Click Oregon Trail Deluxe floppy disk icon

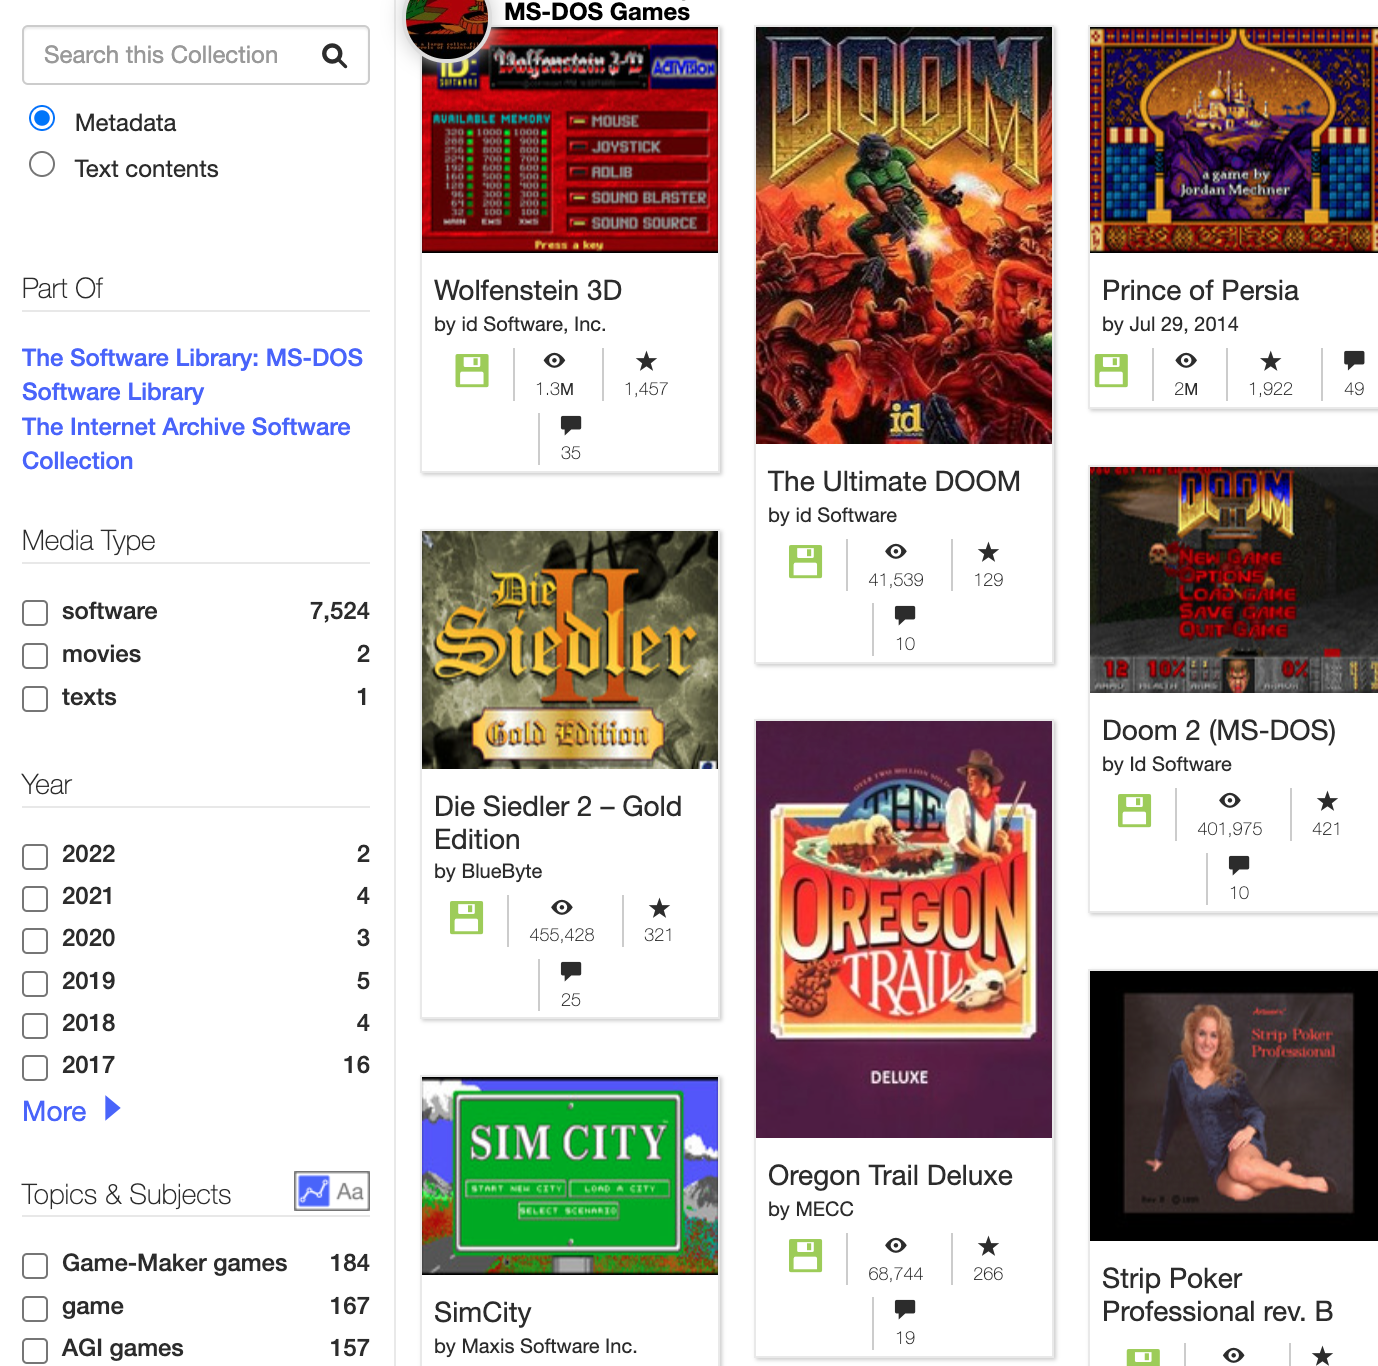[x=805, y=1255]
